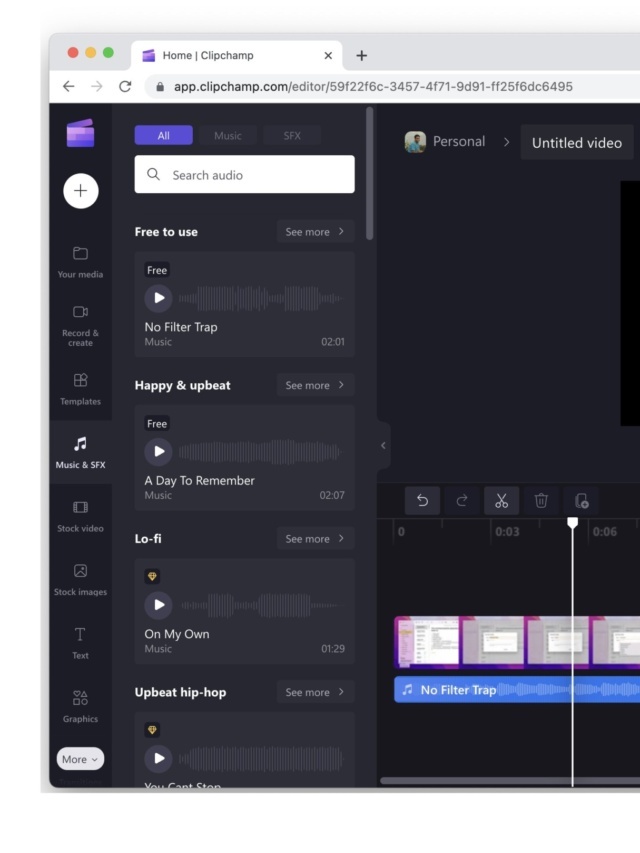Screen dimensions: 640x853
Task: Select the first video clip thumbnail in timeline
Action: point(427,642)
